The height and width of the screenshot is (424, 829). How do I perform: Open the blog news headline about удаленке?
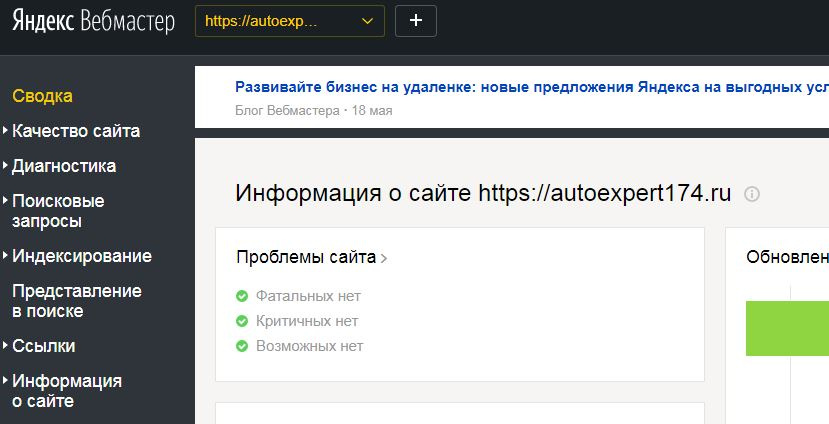click(x=530, y=87)
